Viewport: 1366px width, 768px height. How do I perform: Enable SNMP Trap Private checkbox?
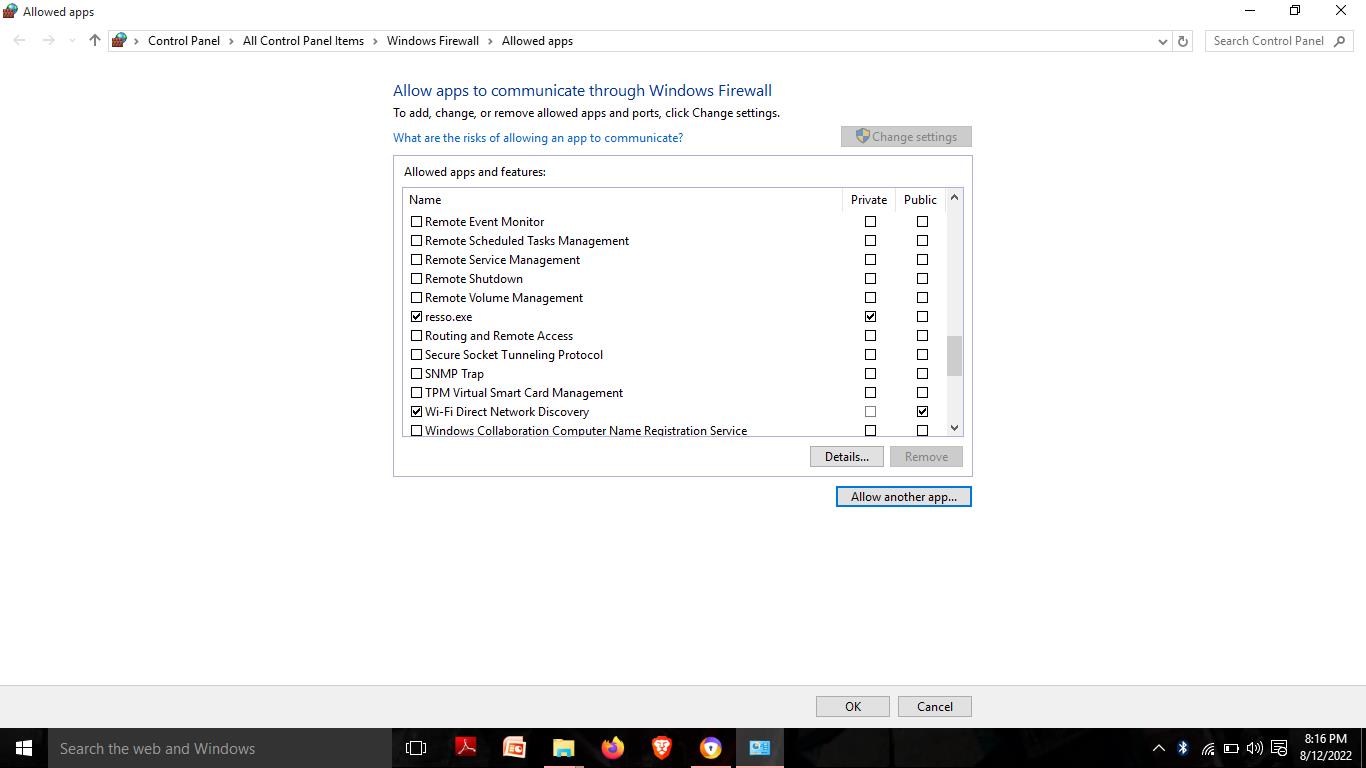coord(870,374)
